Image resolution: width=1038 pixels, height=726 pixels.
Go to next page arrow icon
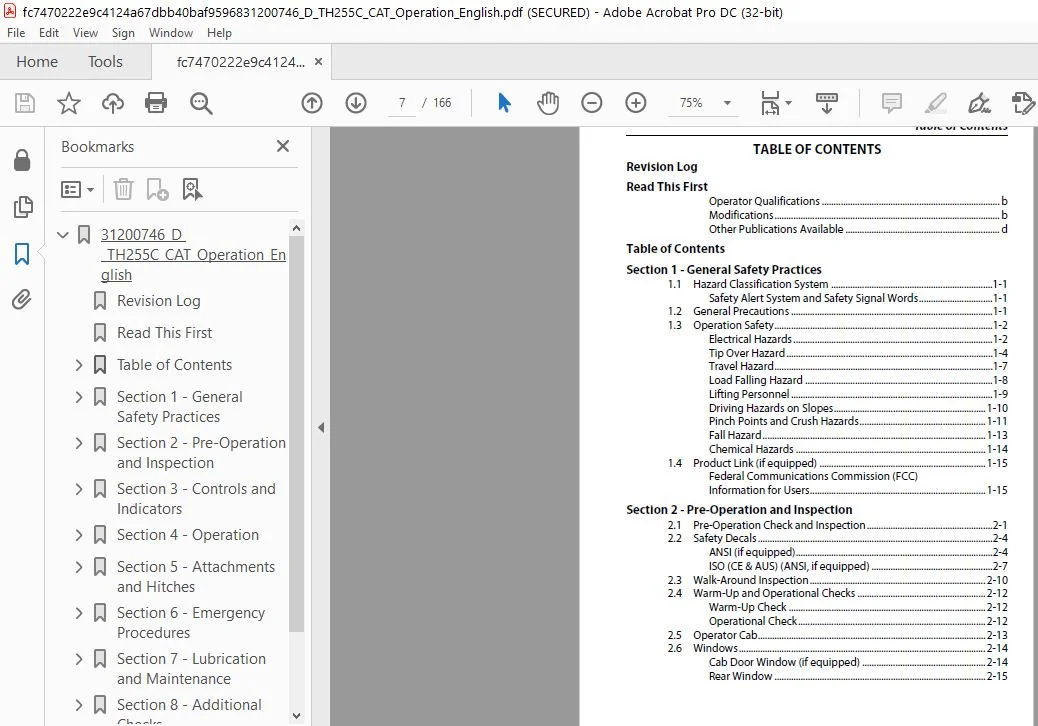[x=356, y=103]
